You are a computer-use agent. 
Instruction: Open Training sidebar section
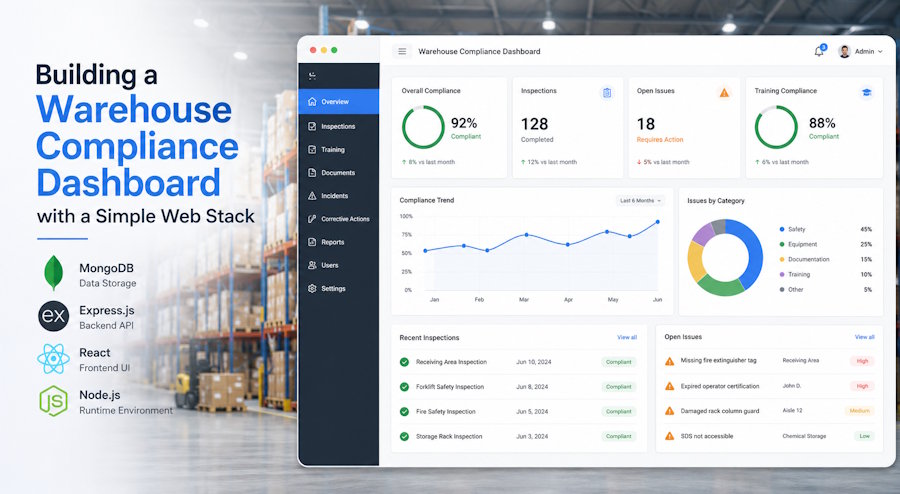(339, 149)
